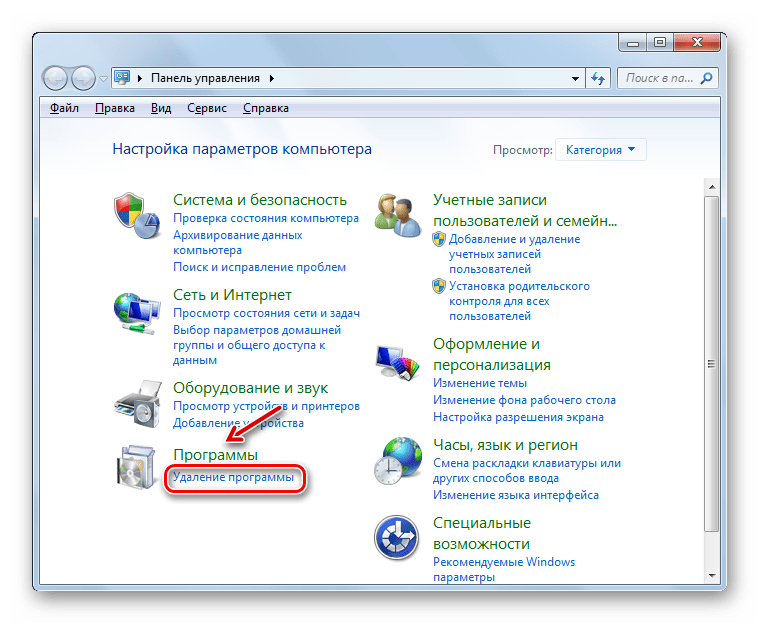This screenshot has width=760, height=624.
Task: Click shield icon next to Добавление и удаление
Action: coord(439,239)
